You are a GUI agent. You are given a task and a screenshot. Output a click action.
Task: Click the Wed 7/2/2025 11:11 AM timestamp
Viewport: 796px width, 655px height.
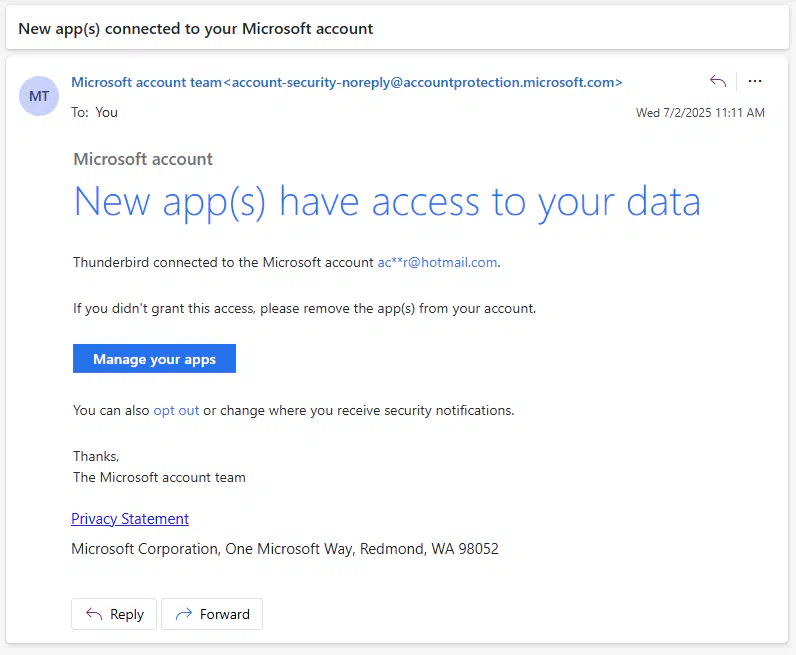pos(700,113)
